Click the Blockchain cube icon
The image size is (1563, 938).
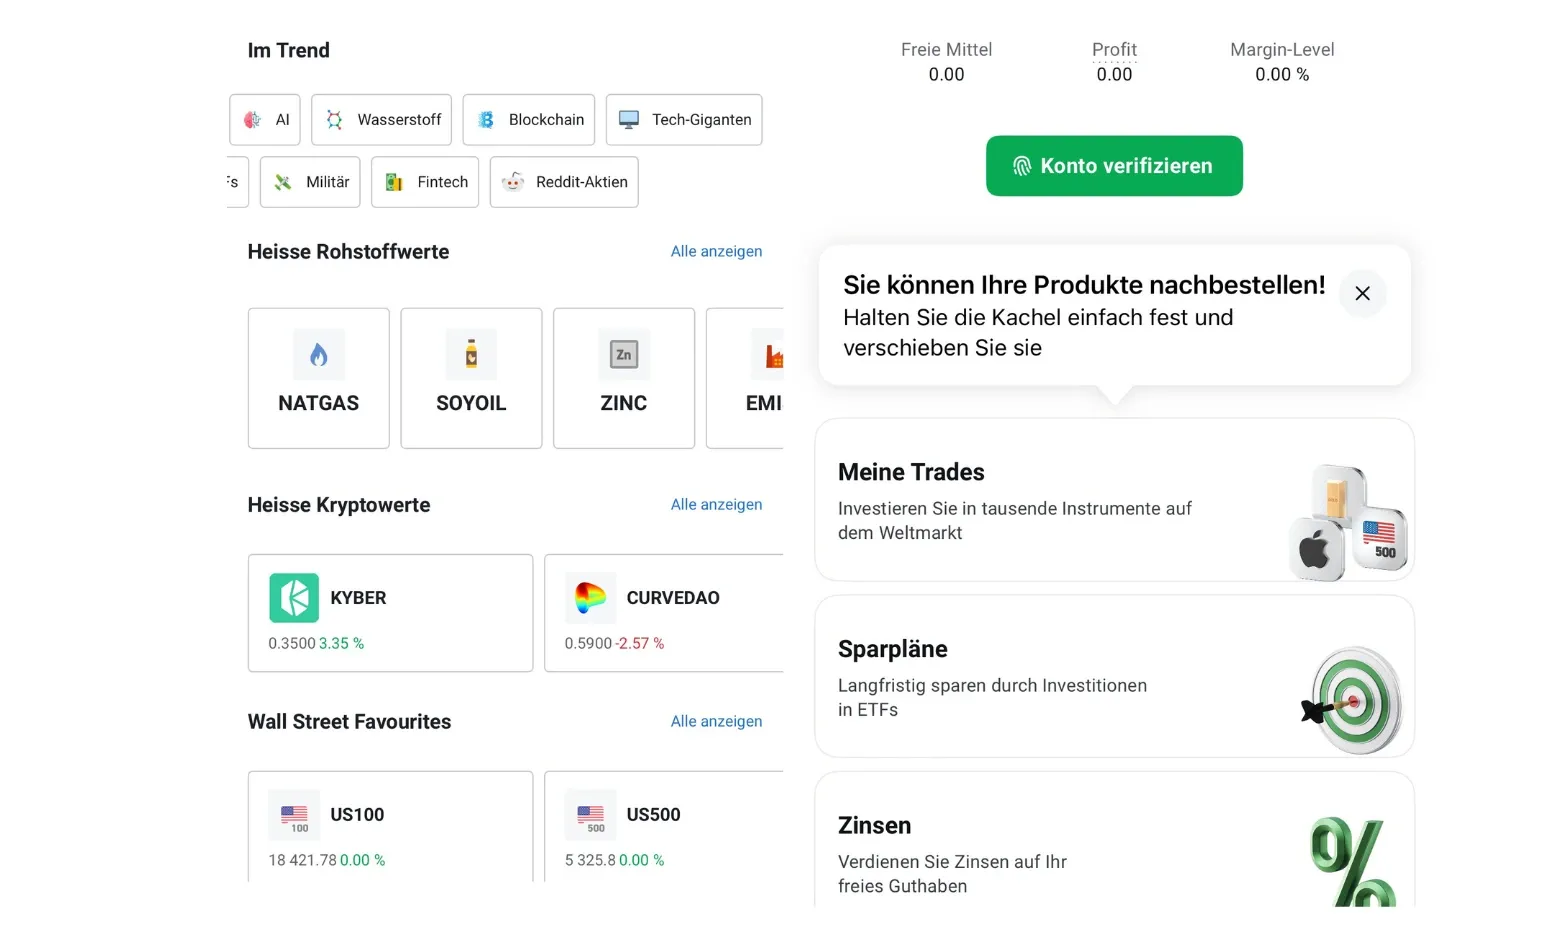coord(486,120)
